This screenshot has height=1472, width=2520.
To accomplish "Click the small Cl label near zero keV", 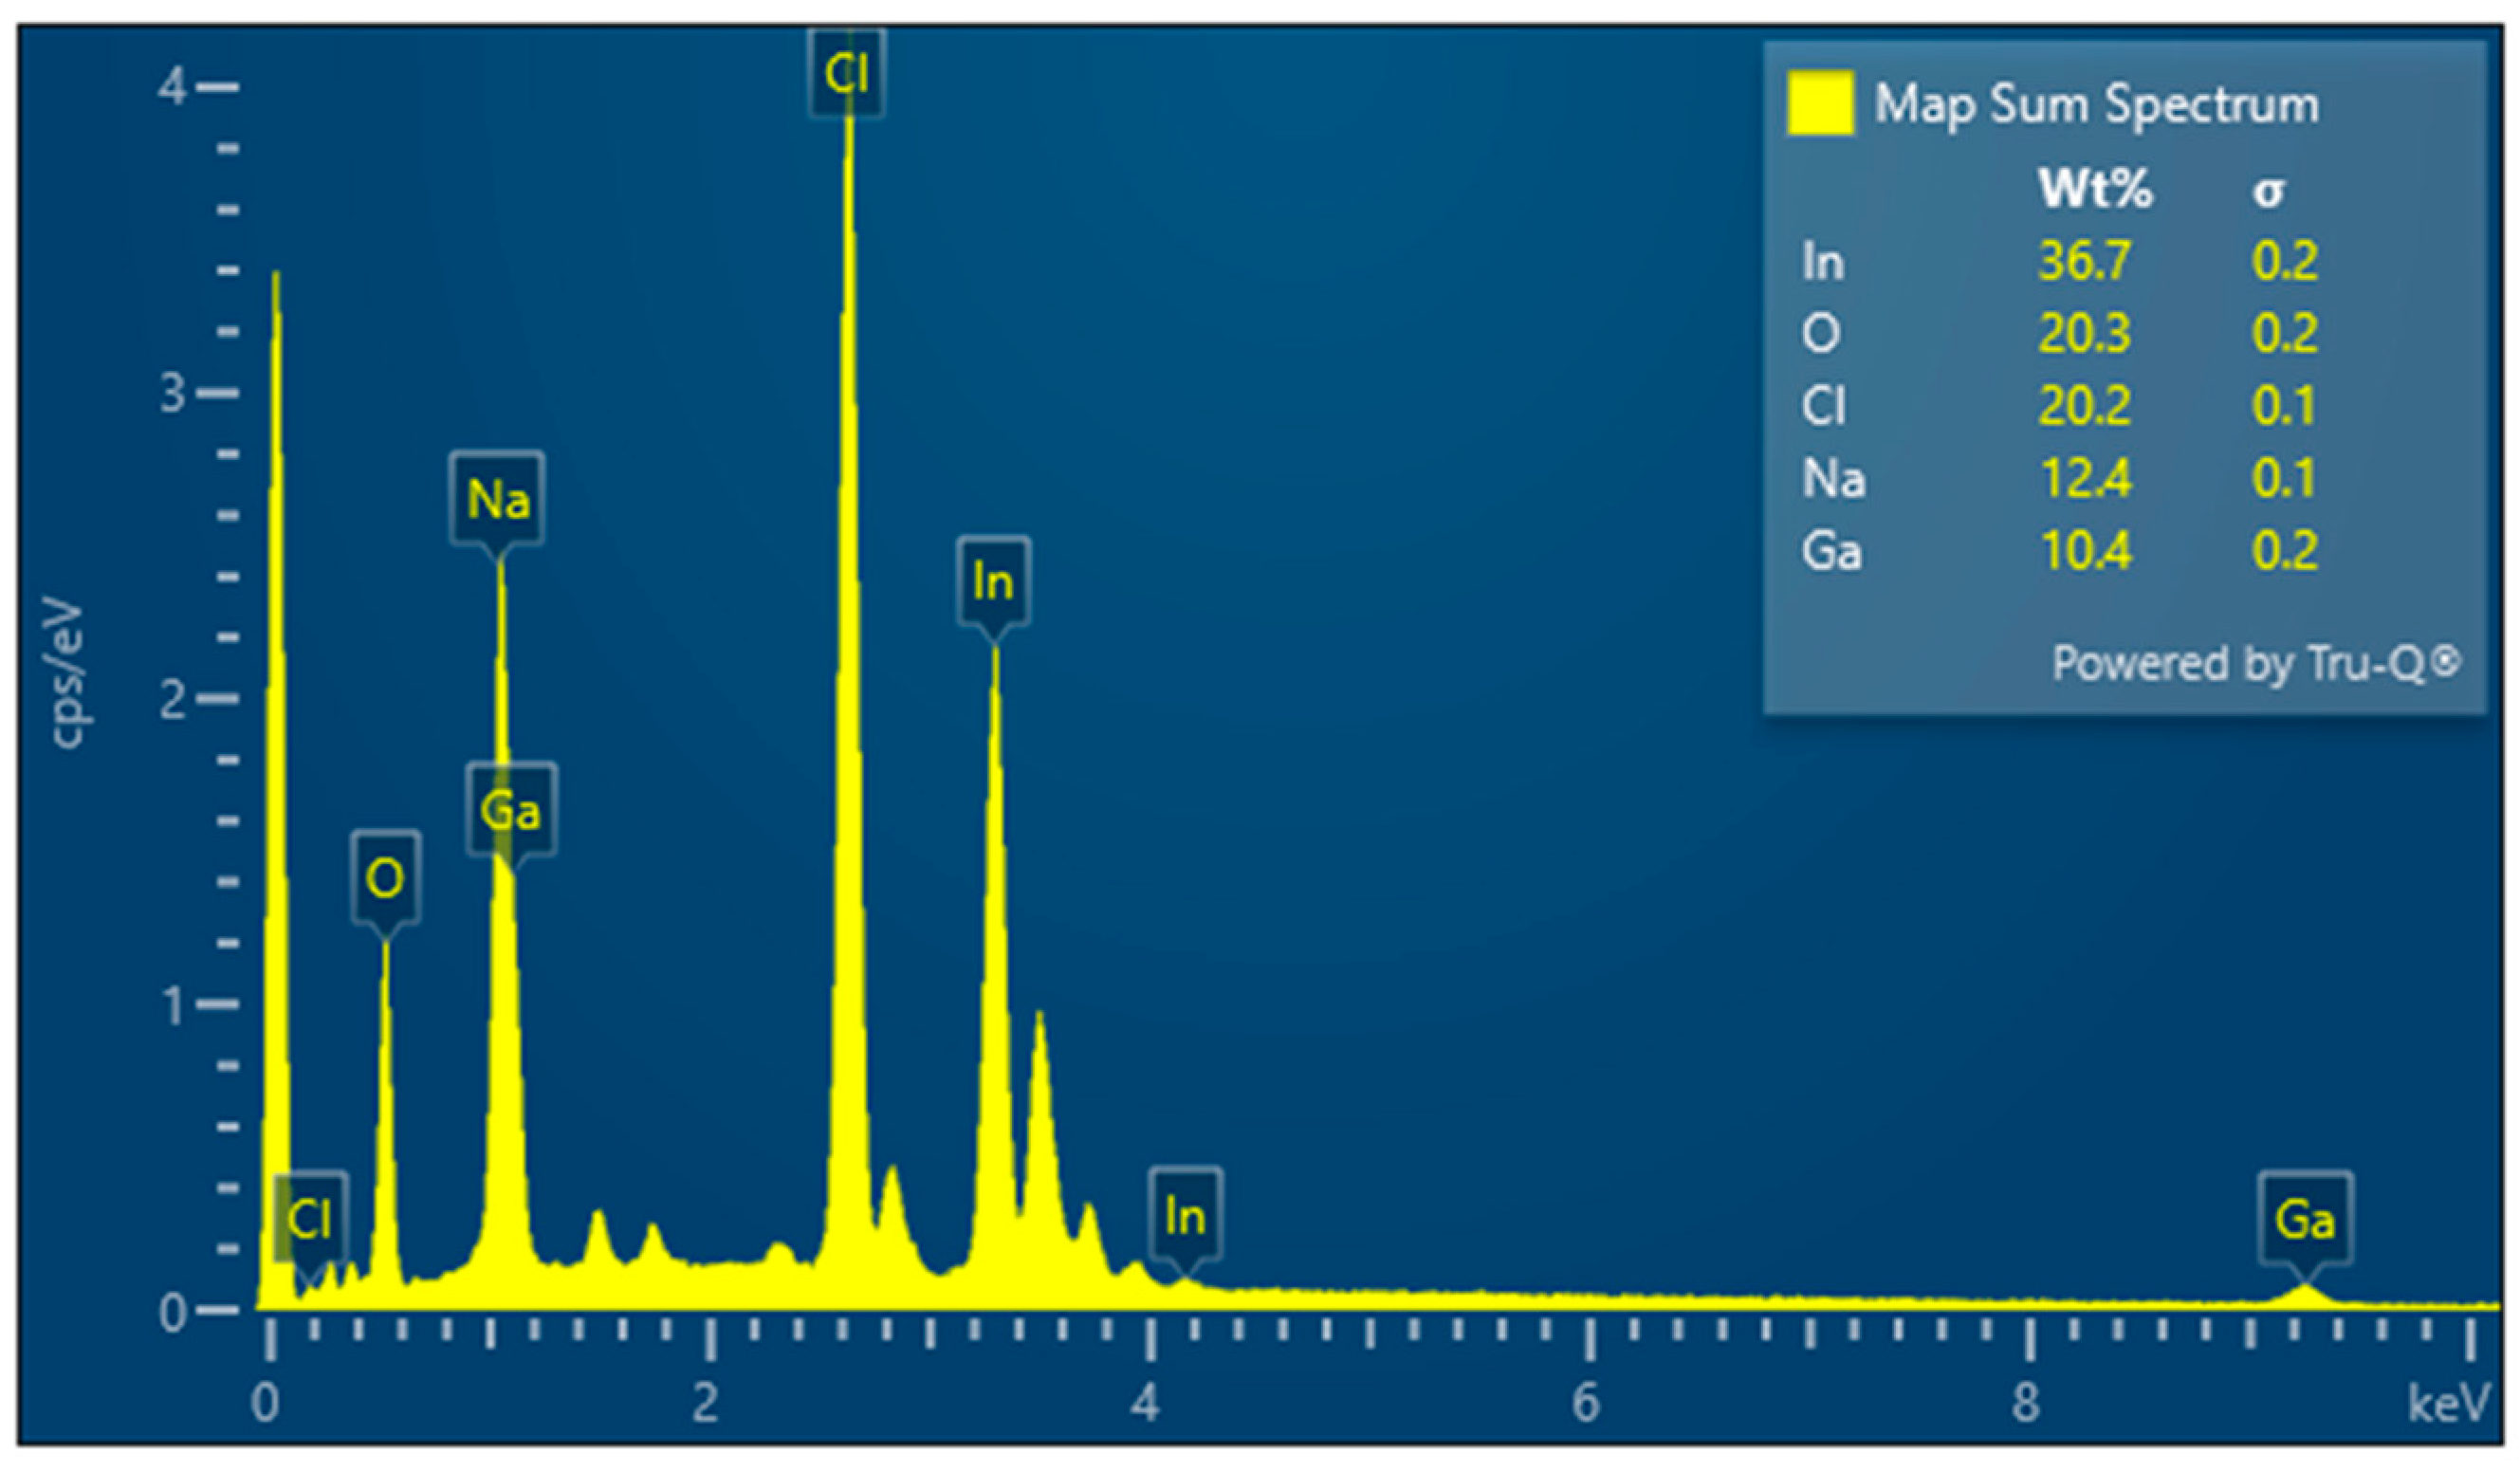I will coord(309,1219).
